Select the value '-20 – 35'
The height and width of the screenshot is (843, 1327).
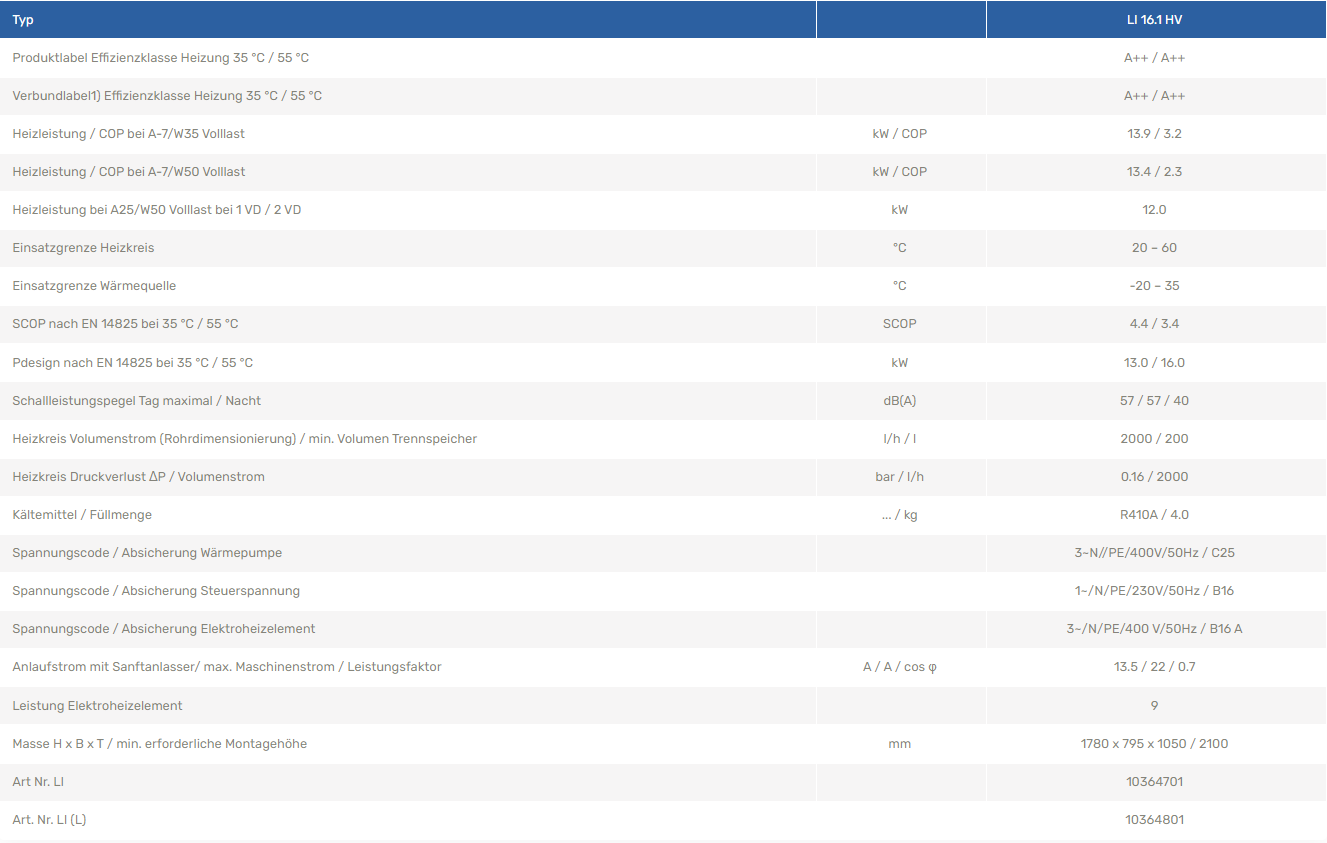tap(1154, 286)
